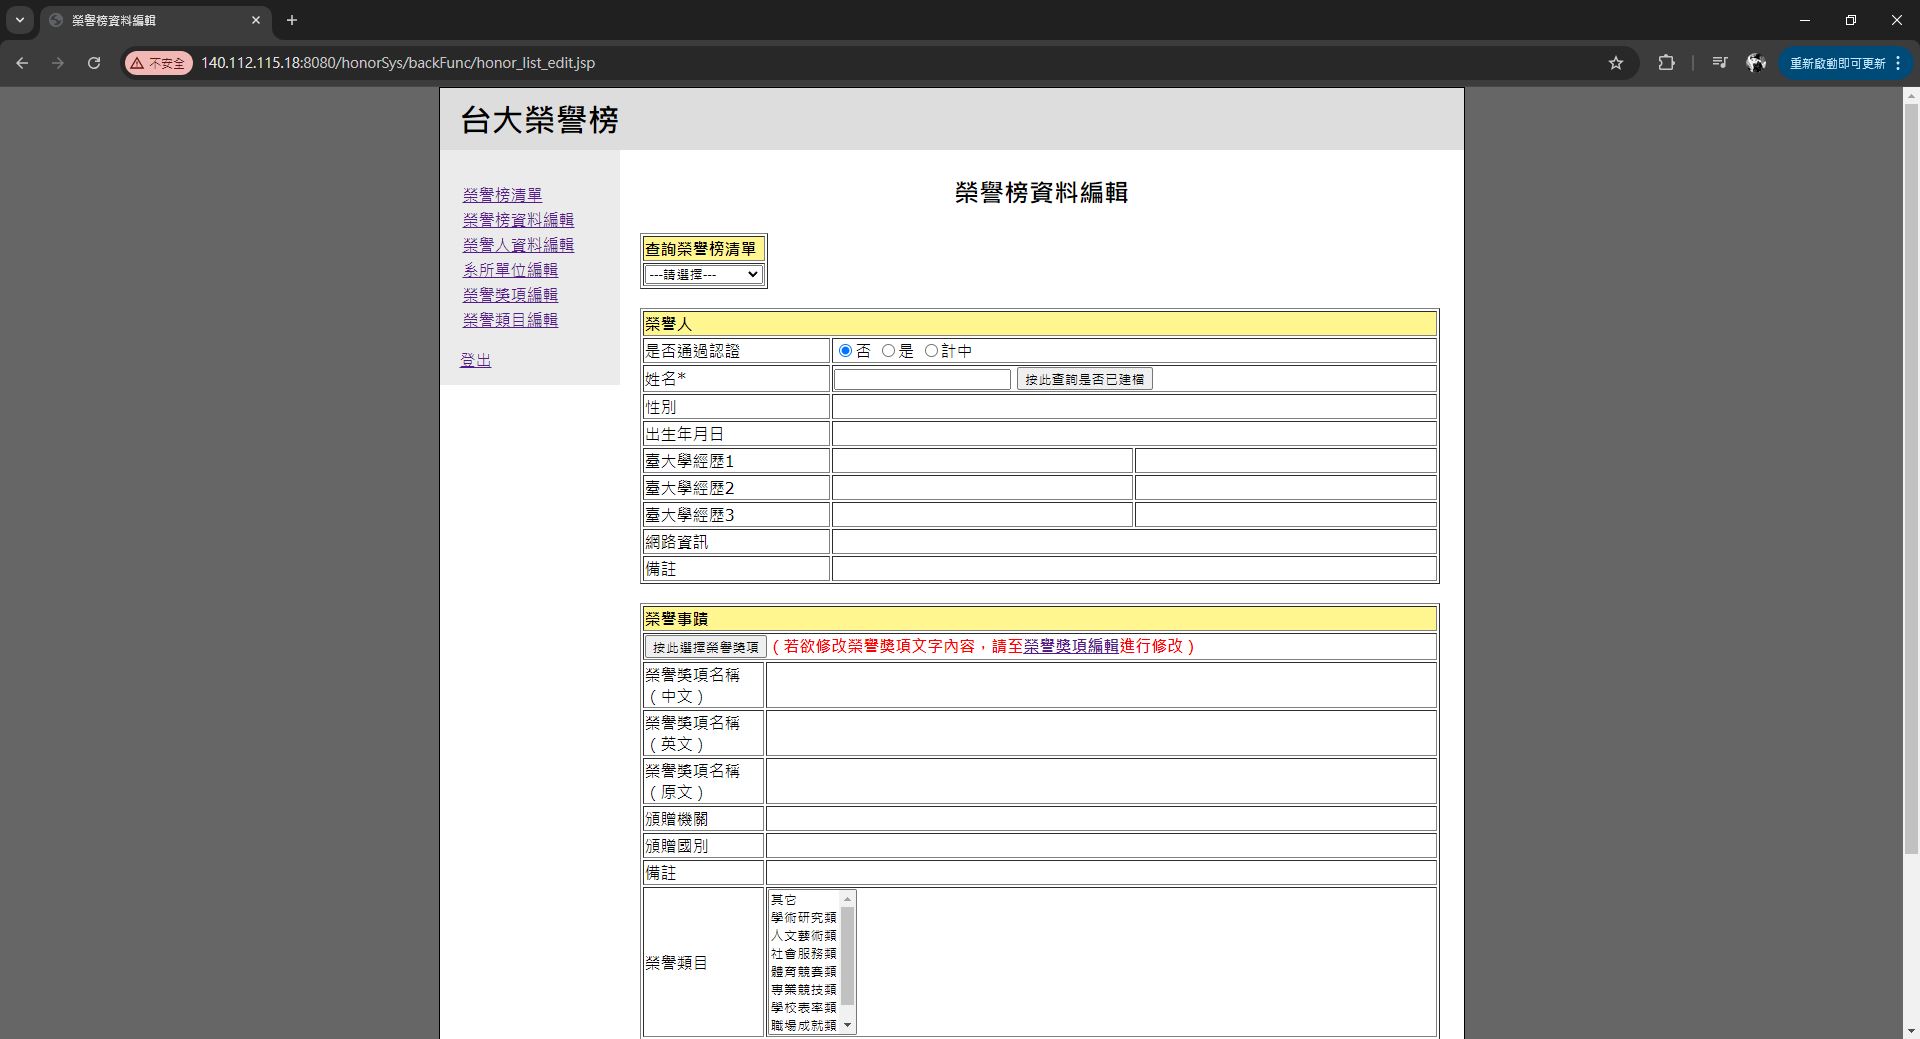Click the category listbox scroll-down arrow
Screen dimensions: 1920x1039
tap(848, 1025)
